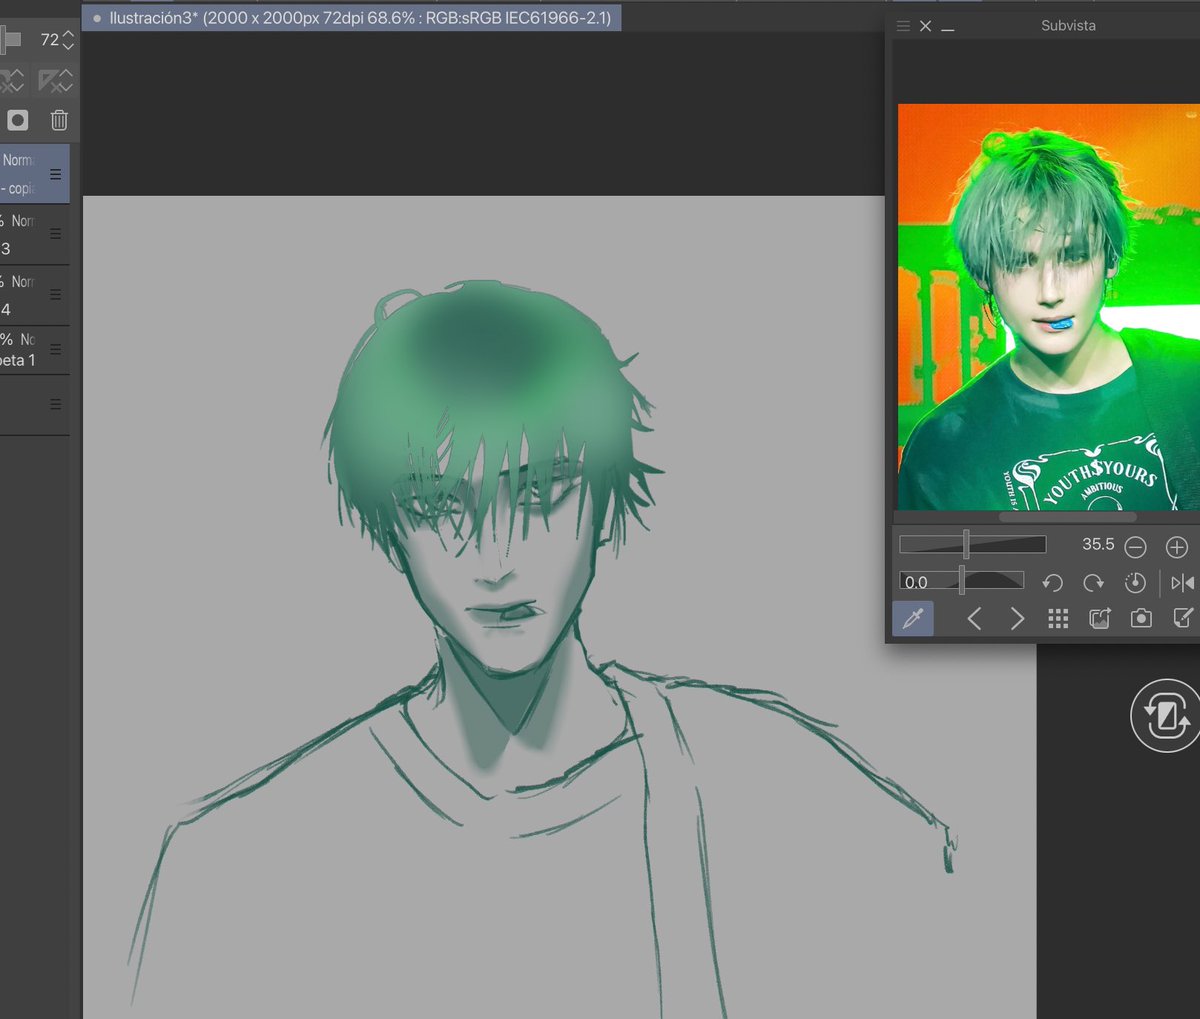Click the 35.5 zoom value
Image resolution: width=1200 pixels, height=1019 pixels.
[x=1098, y=545]
